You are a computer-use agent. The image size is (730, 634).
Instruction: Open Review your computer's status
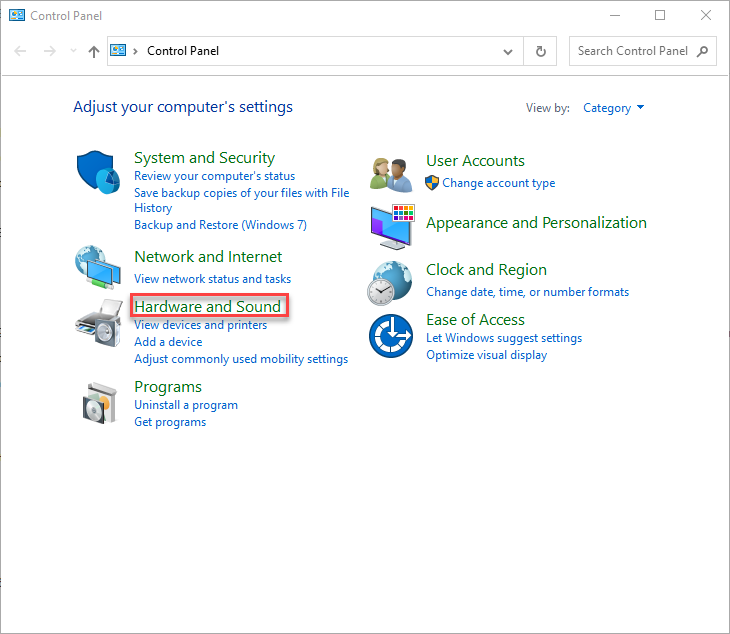click(215, 176)
